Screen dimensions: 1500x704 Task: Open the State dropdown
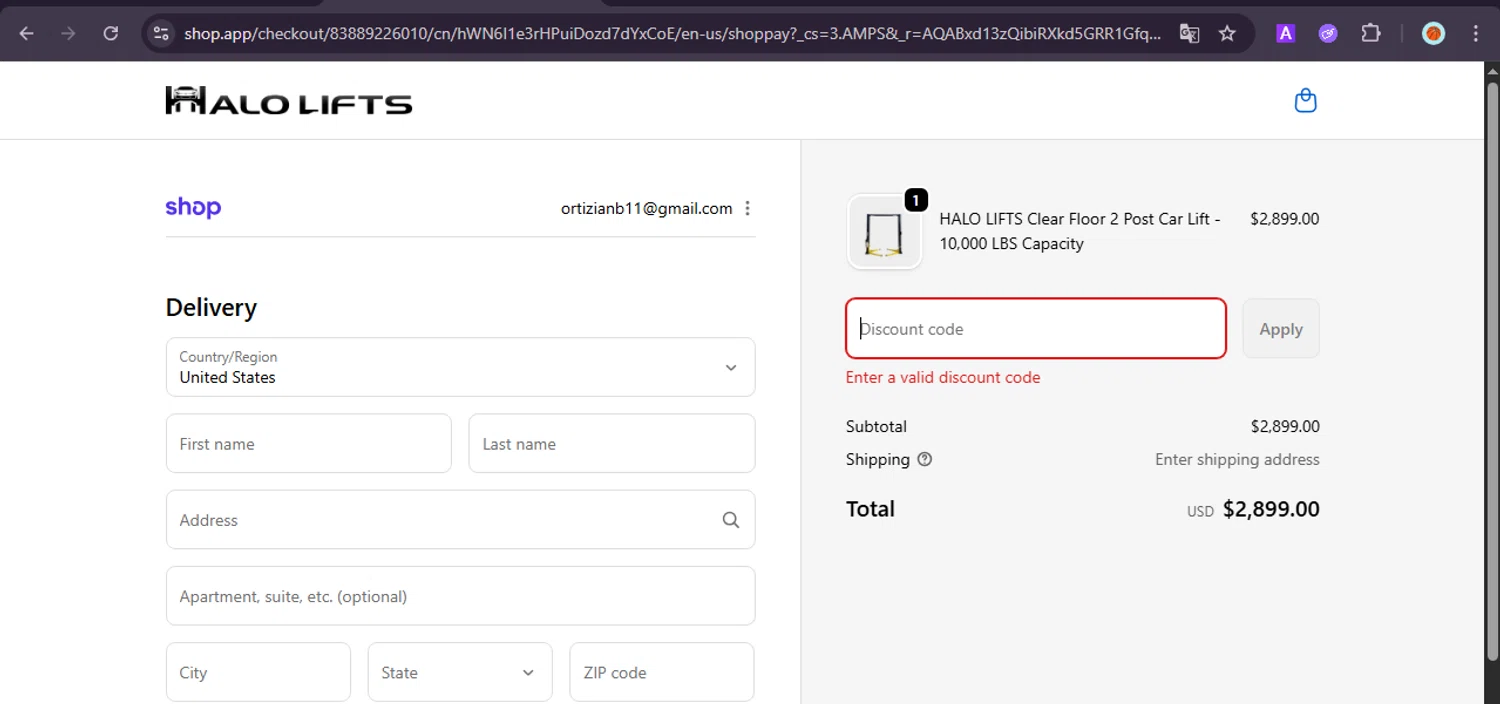click(x=460, y=672)
